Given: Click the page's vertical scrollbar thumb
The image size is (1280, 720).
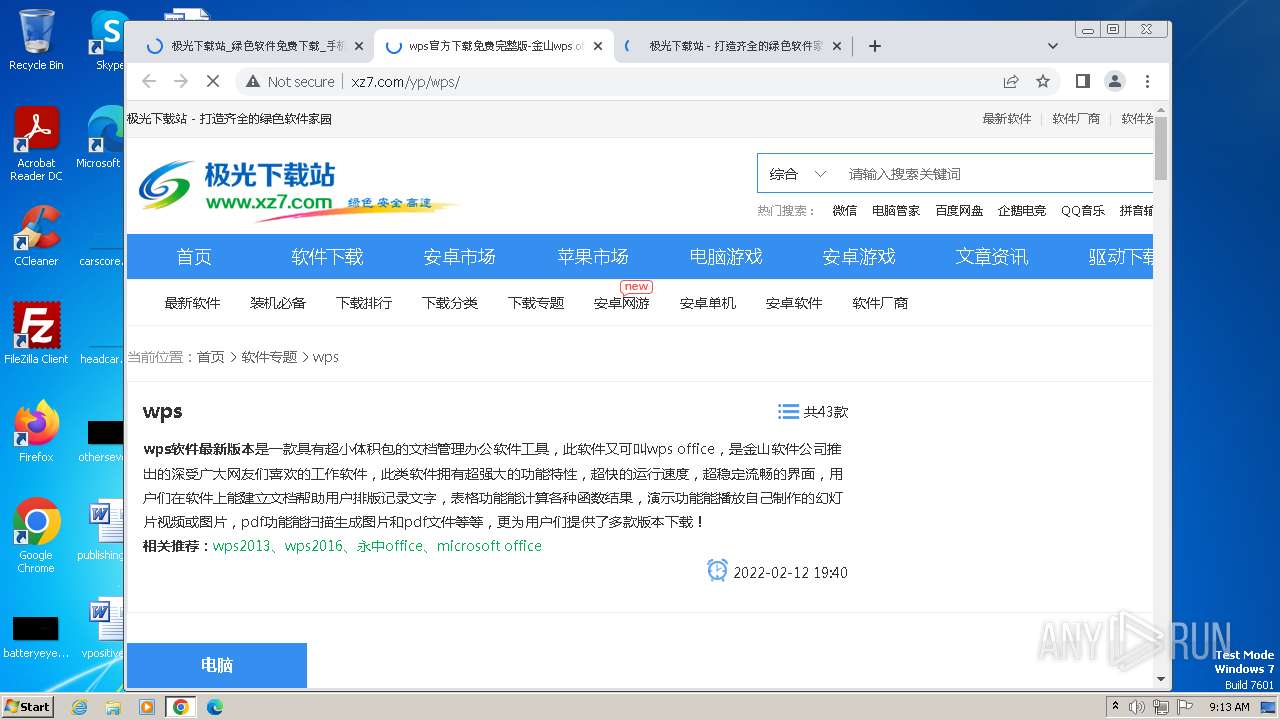Looking at the screenshot, I should [x=1161, y=148].
